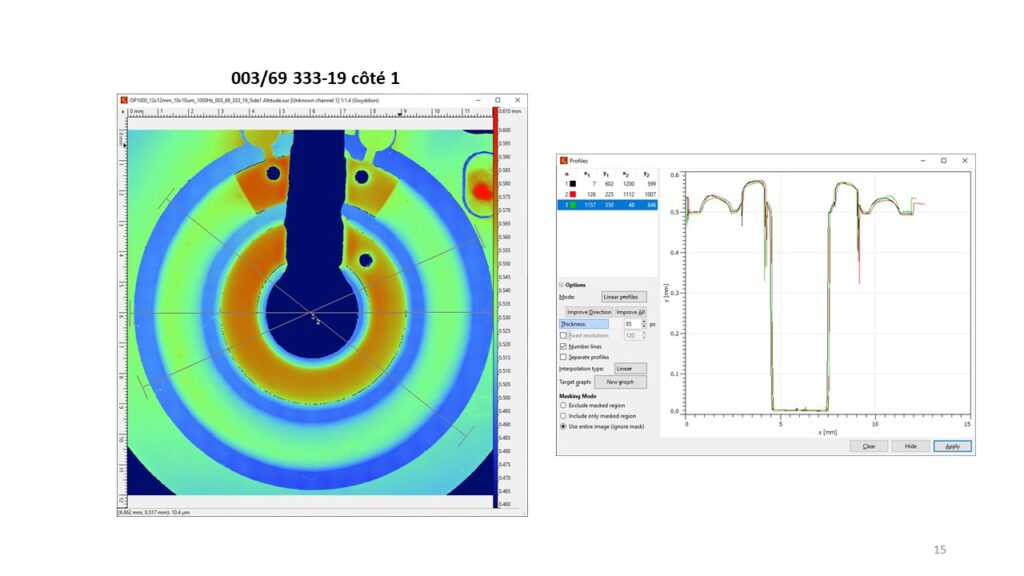
Task: Open the Target graph dropdown showing New graph
Action: [620, 382]
